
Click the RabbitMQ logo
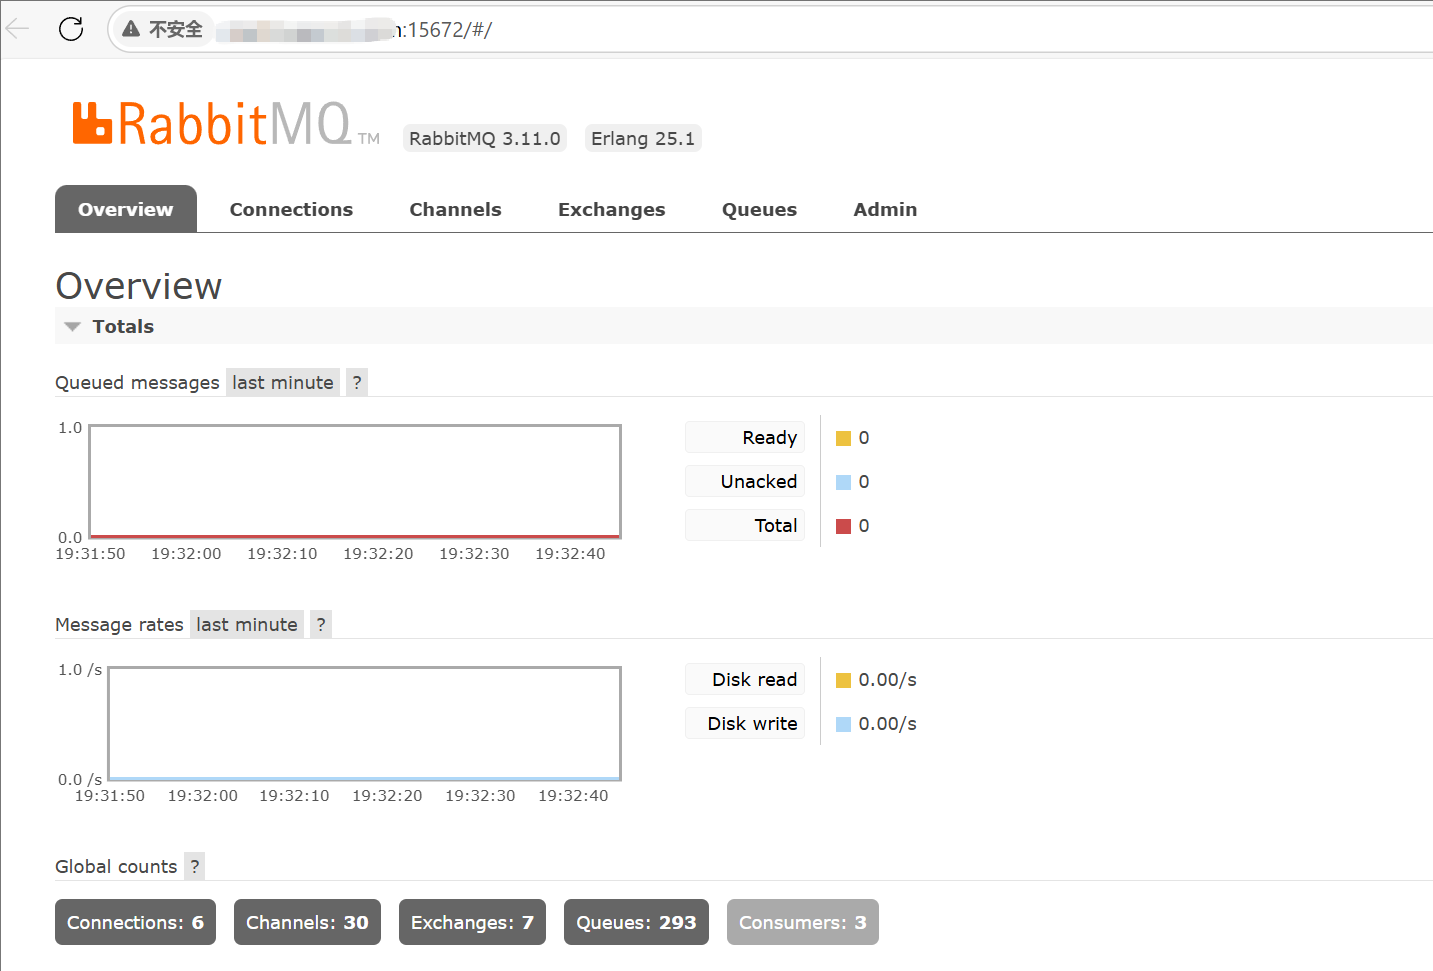(x=226, y=124)
